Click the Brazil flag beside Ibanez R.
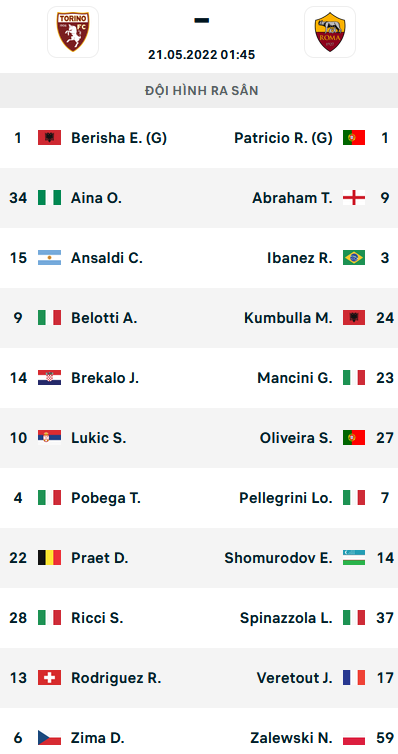 coord(354,258)
